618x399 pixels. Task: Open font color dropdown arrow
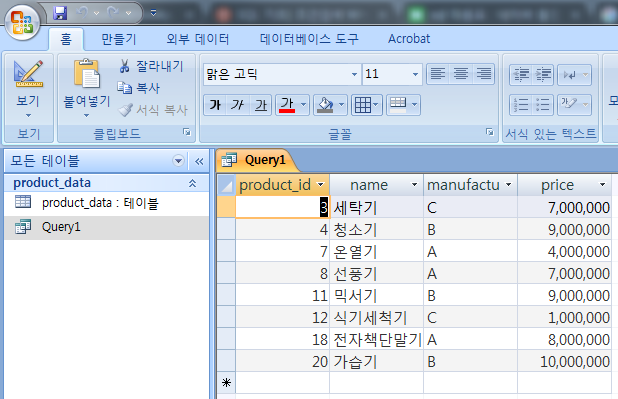[x=303, y=105]
